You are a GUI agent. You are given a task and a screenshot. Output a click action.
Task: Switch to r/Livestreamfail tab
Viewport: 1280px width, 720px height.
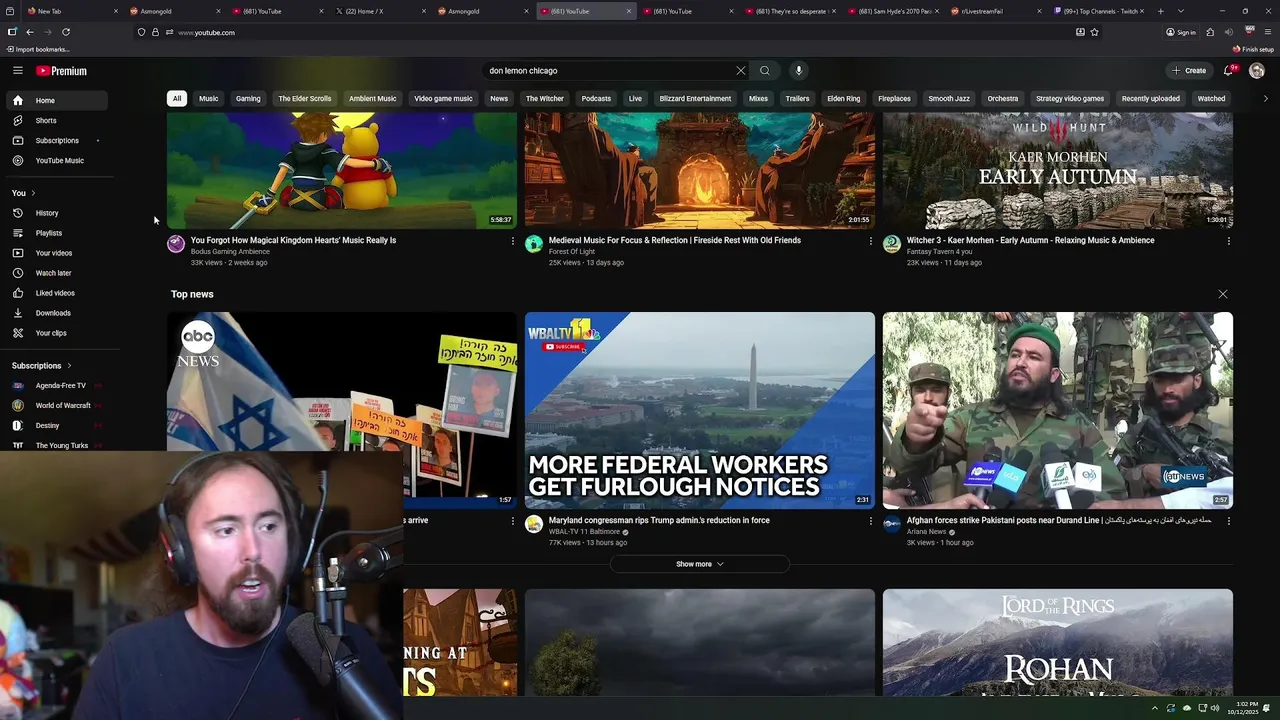(x=996, y=11)
